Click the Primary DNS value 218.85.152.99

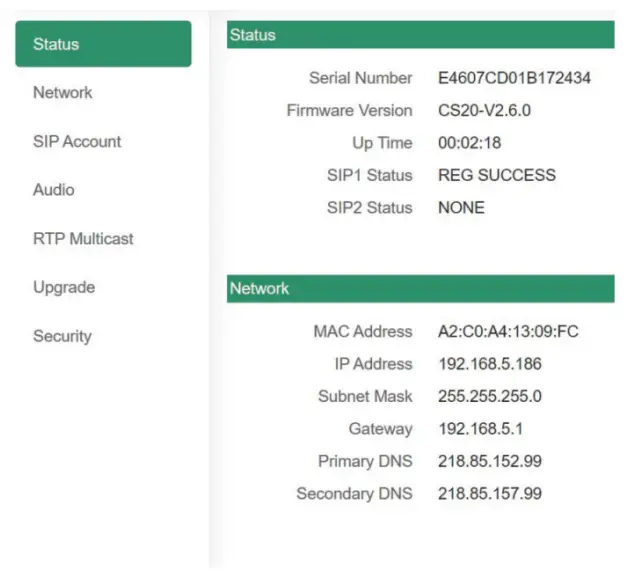coord(490,462)
